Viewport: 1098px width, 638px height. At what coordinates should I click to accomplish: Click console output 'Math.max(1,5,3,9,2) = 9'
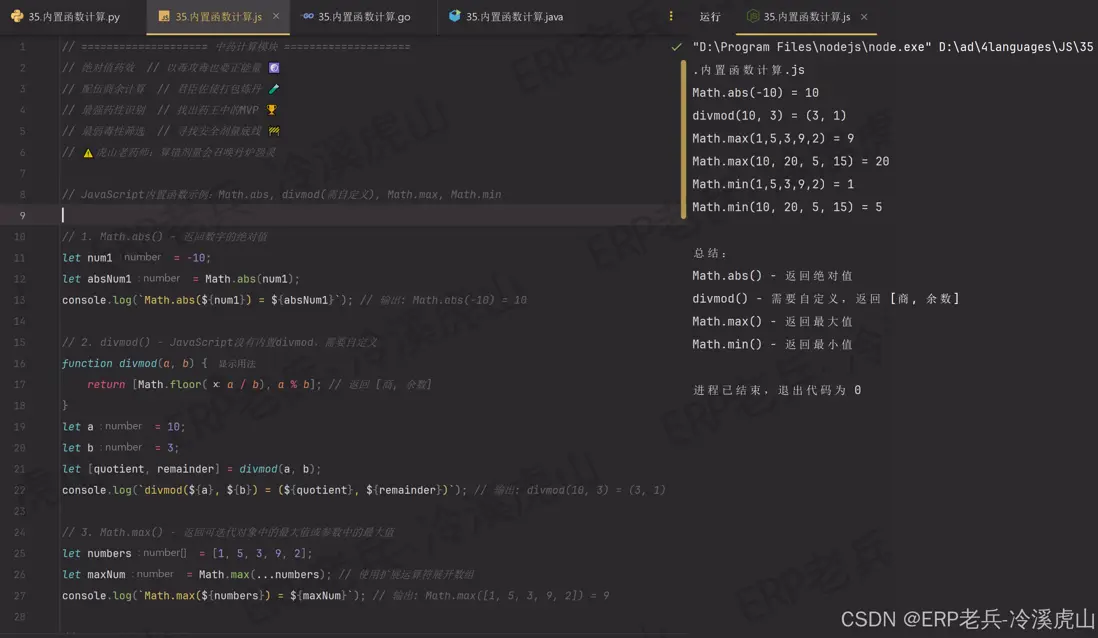coord(773,139)
